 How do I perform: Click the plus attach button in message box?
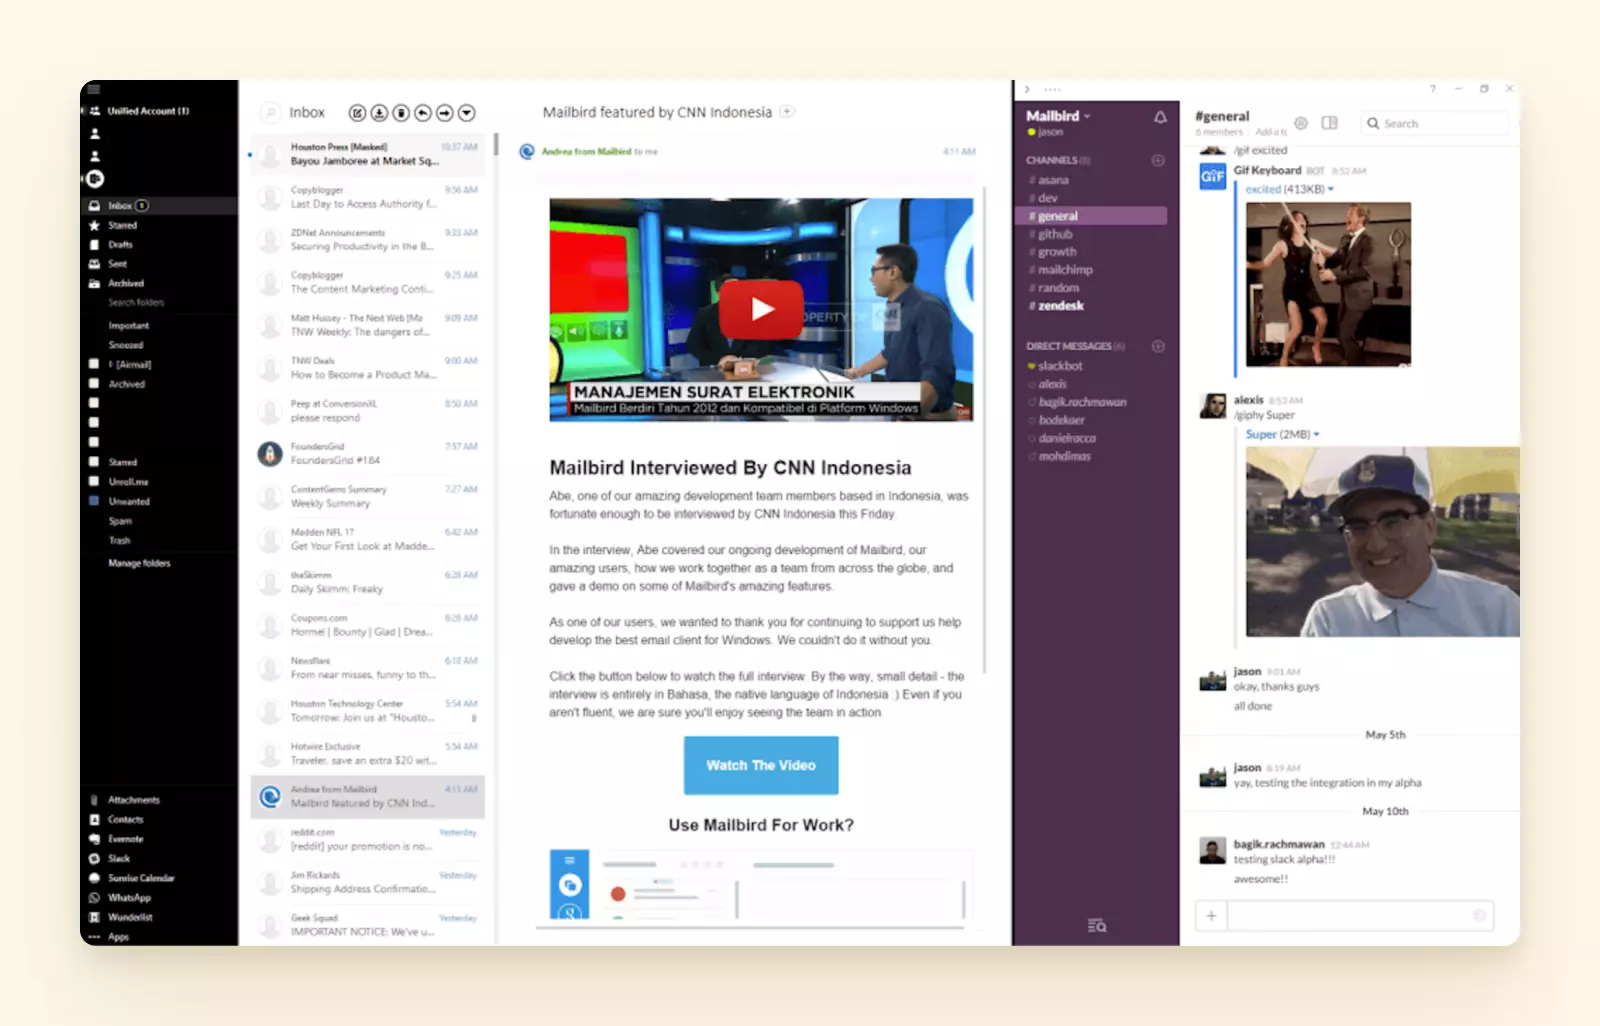1211,915
